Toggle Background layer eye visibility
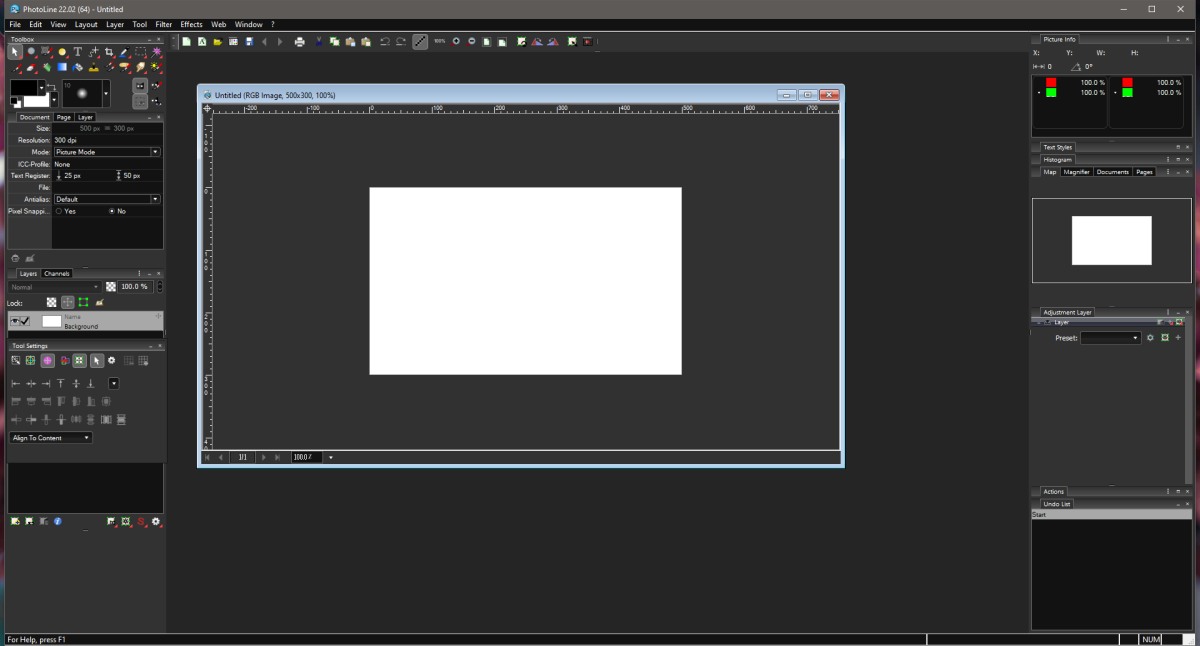Viewport: 1200px width, 646px height. click(15, 321)
